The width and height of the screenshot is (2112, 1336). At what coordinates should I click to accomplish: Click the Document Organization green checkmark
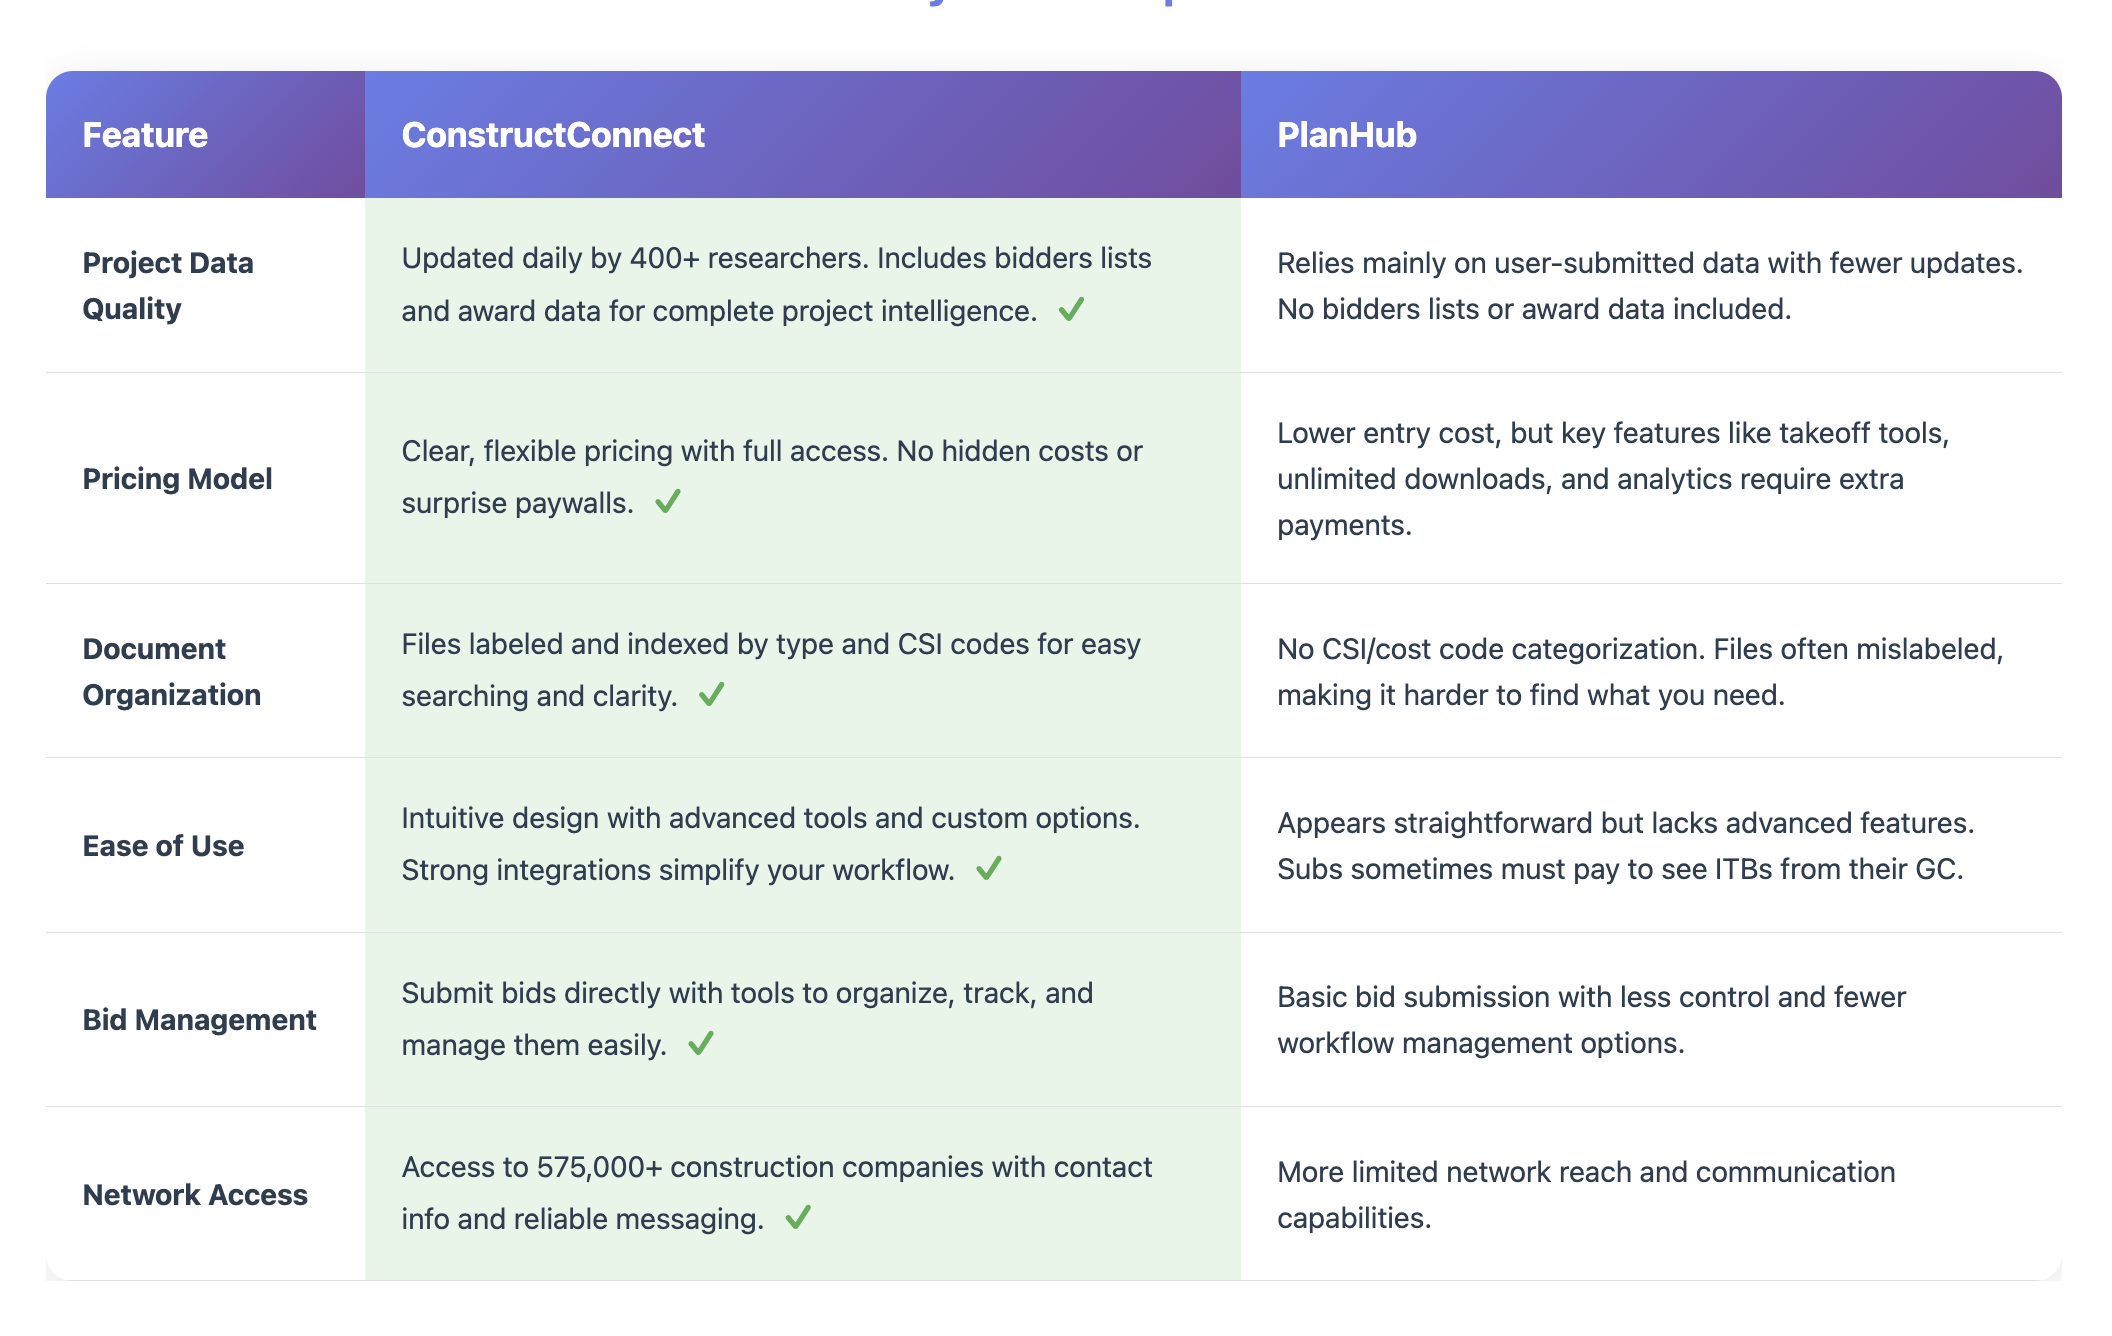pyautogui.click(x=711, y=694)
